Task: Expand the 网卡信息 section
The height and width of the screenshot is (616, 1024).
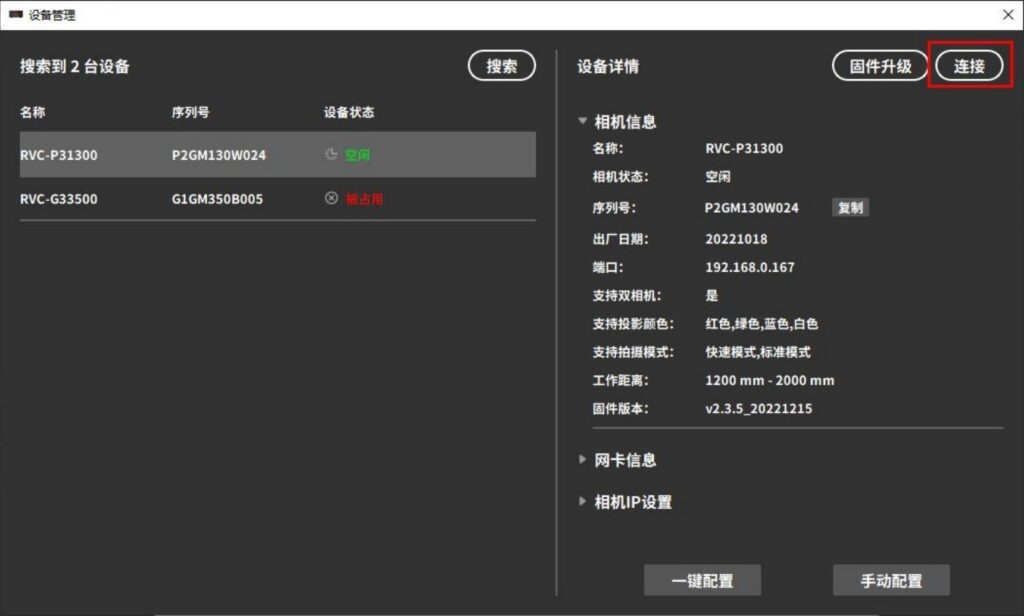Action: point(583,460)
